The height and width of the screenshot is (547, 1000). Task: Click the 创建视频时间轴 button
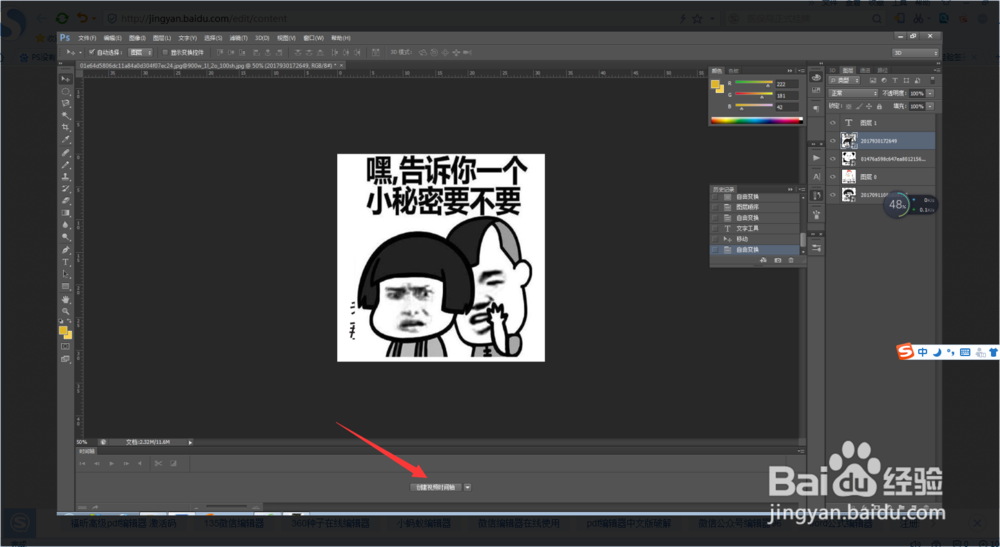(434, 487)
